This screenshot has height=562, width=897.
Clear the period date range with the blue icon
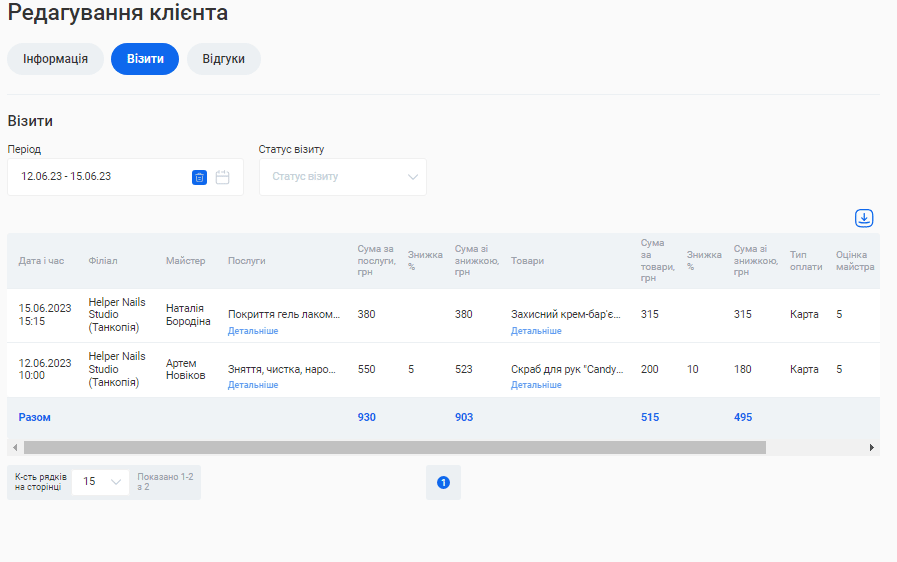(x=199, y=177)
